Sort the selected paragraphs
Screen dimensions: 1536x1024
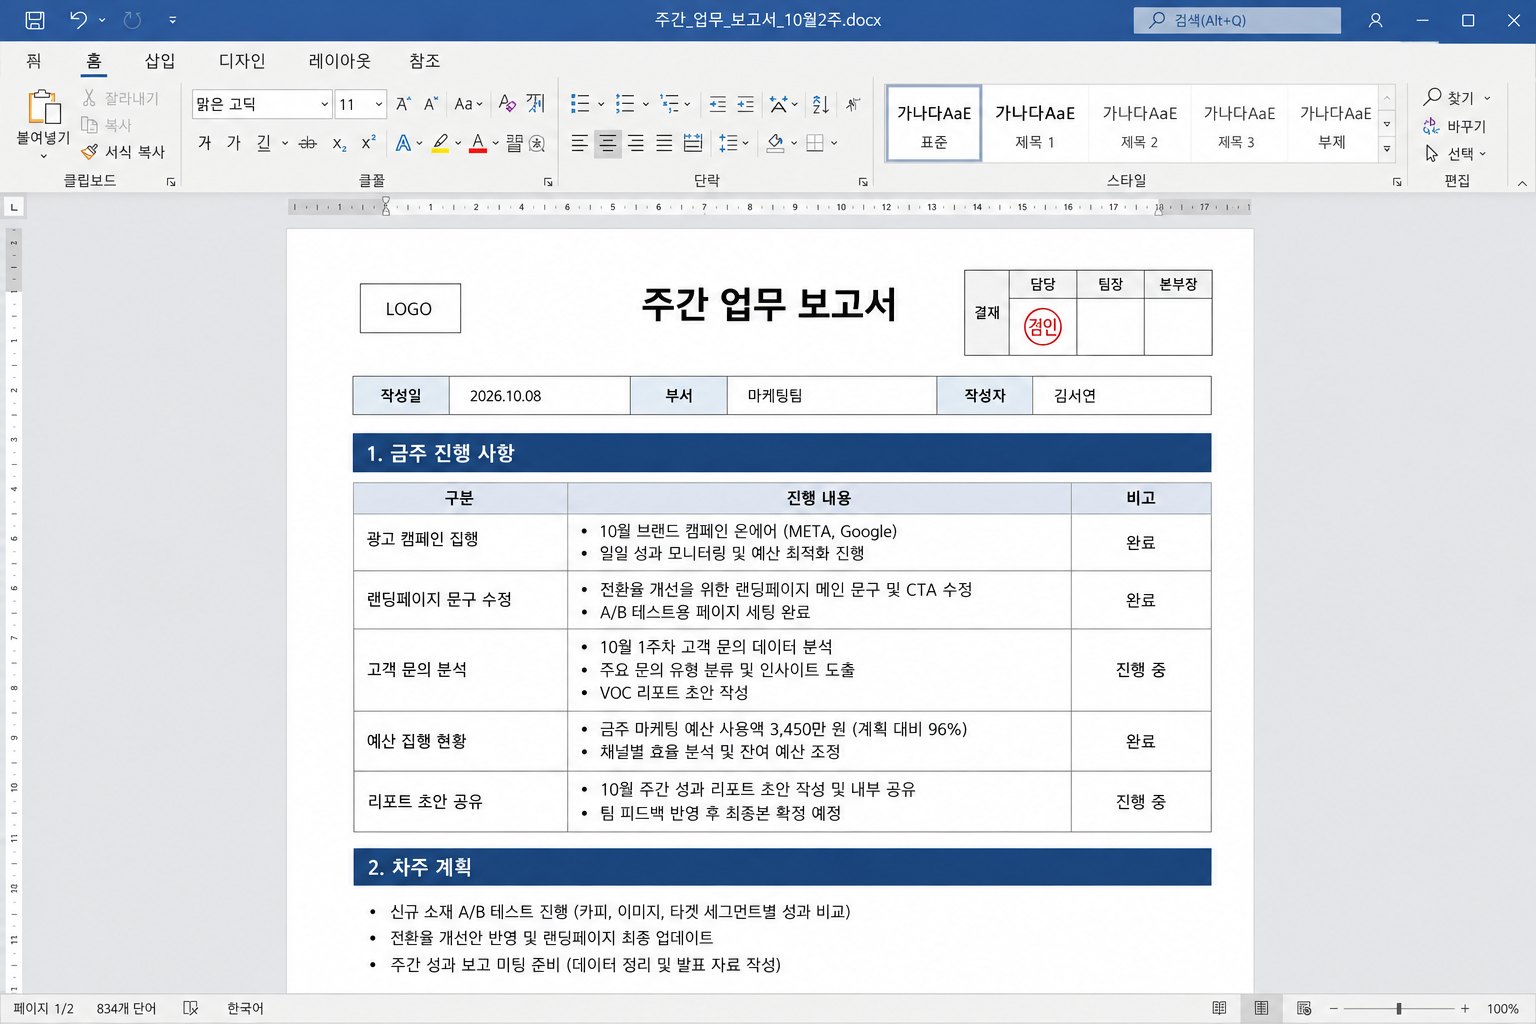coord(821,104)
